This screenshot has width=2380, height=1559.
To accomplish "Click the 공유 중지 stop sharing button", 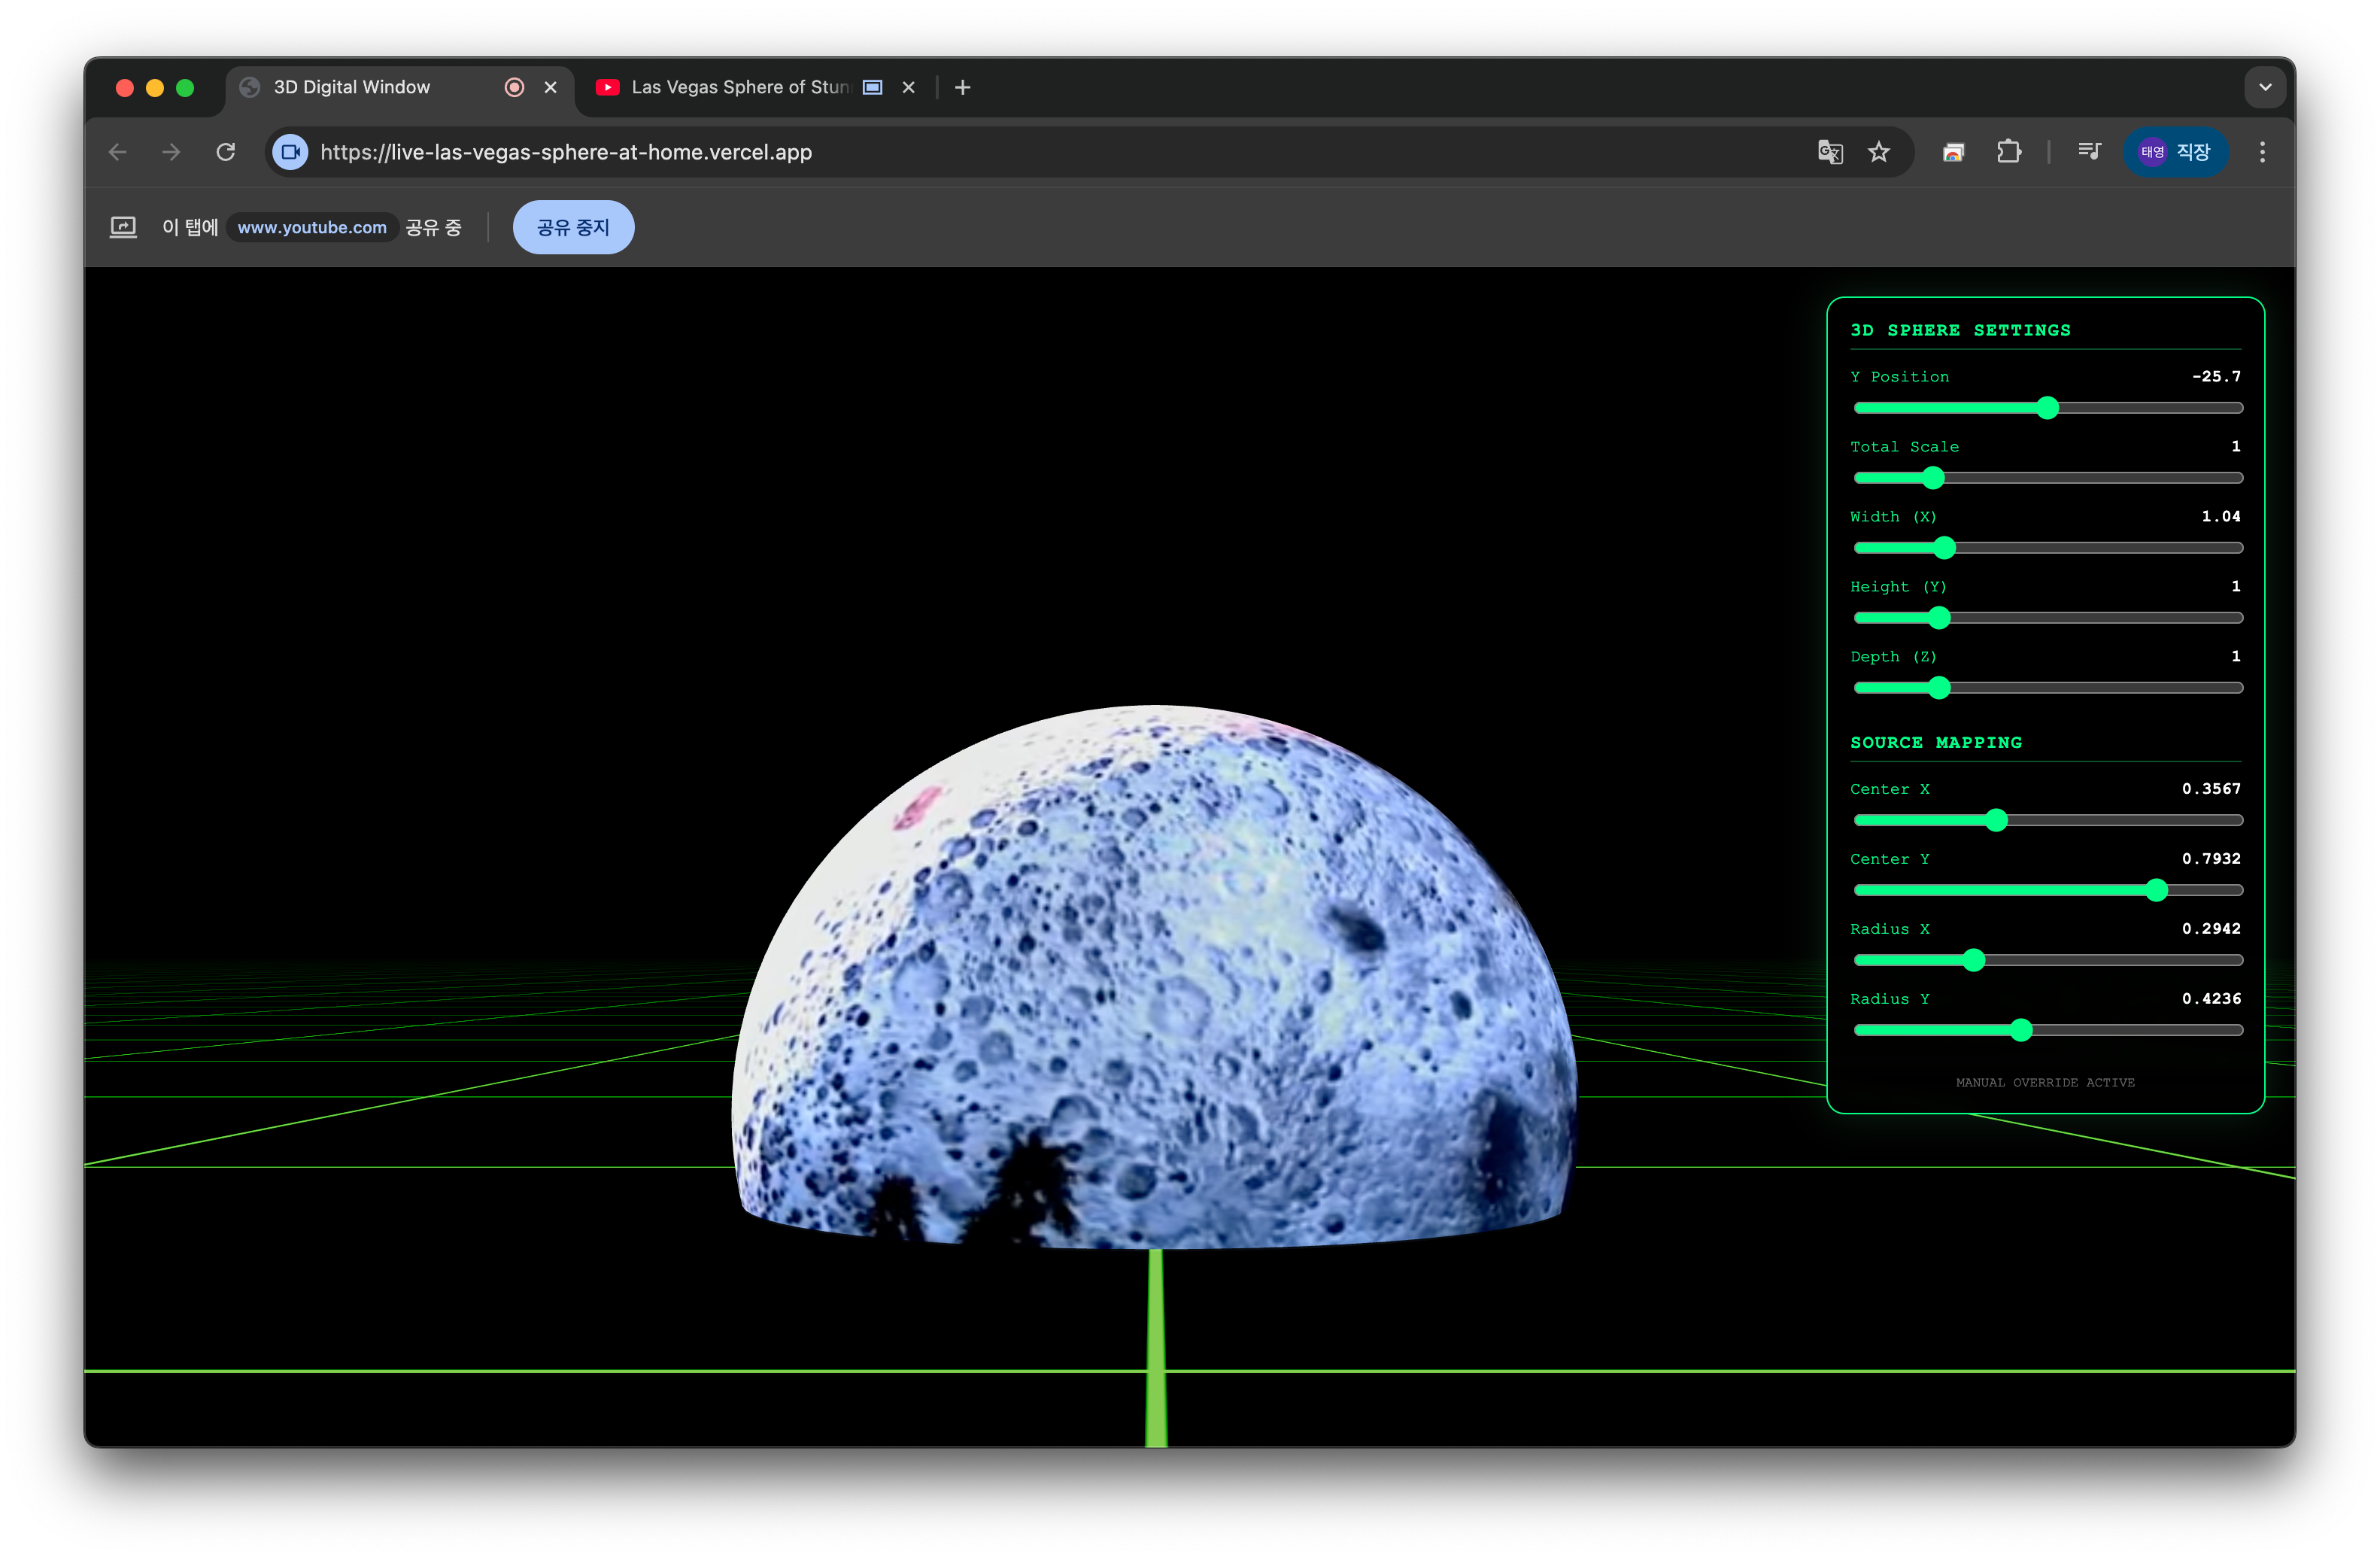I will click(x=573, y=227).
